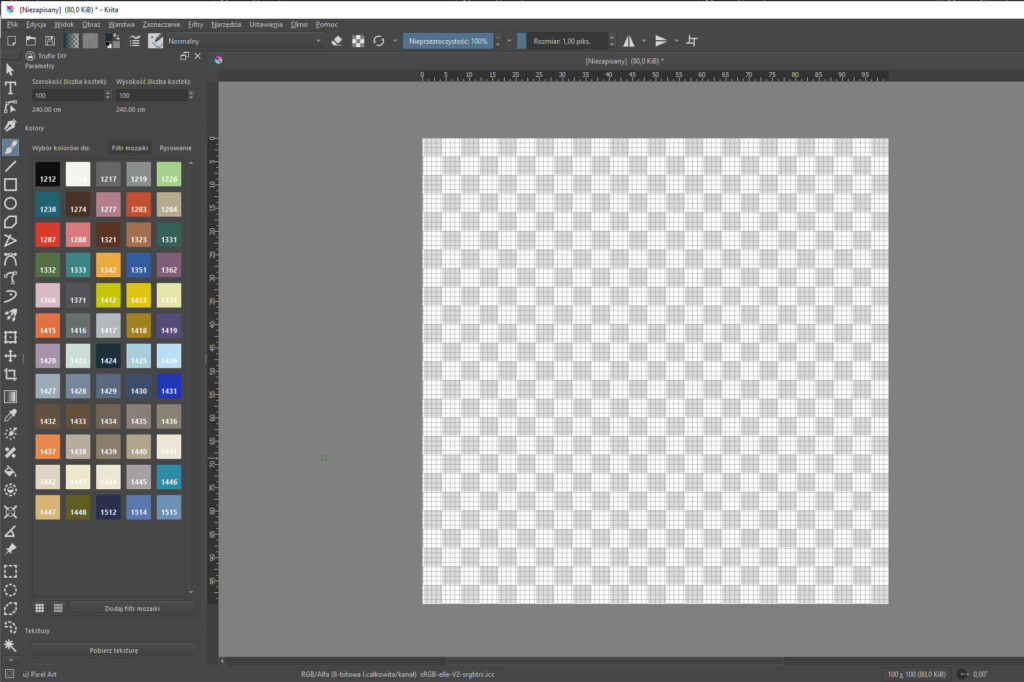This screenshot has height=682, width=1024.
Task: Open the Filtry menu
Action: pyautogui.click(x=196, y=23)
